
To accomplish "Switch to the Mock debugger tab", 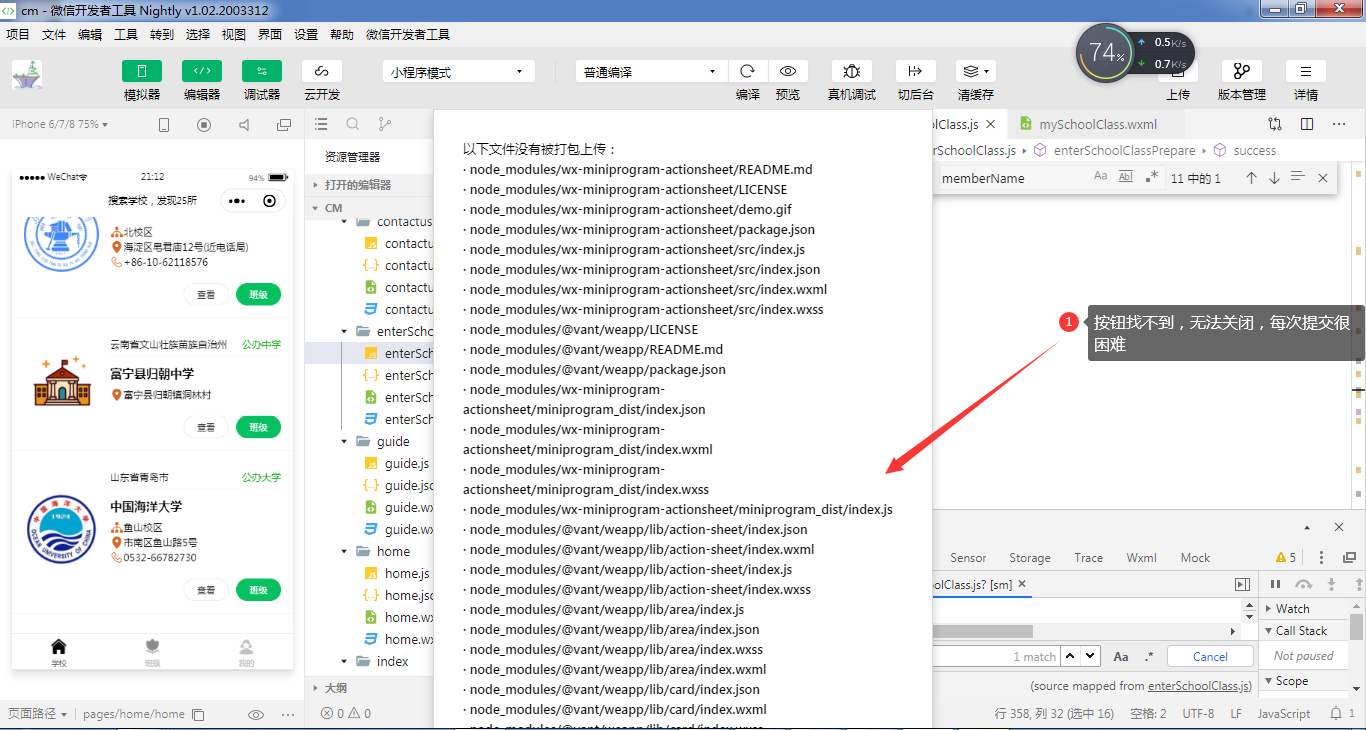I will click(x=1195, y=558).
